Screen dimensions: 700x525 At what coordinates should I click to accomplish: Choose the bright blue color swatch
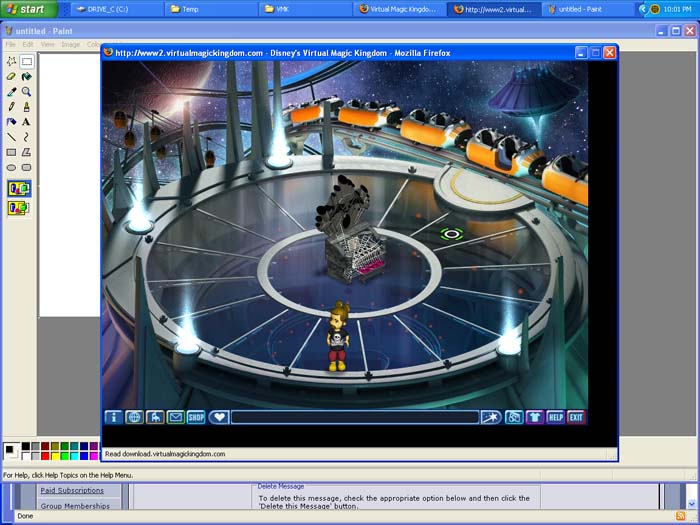84,456
